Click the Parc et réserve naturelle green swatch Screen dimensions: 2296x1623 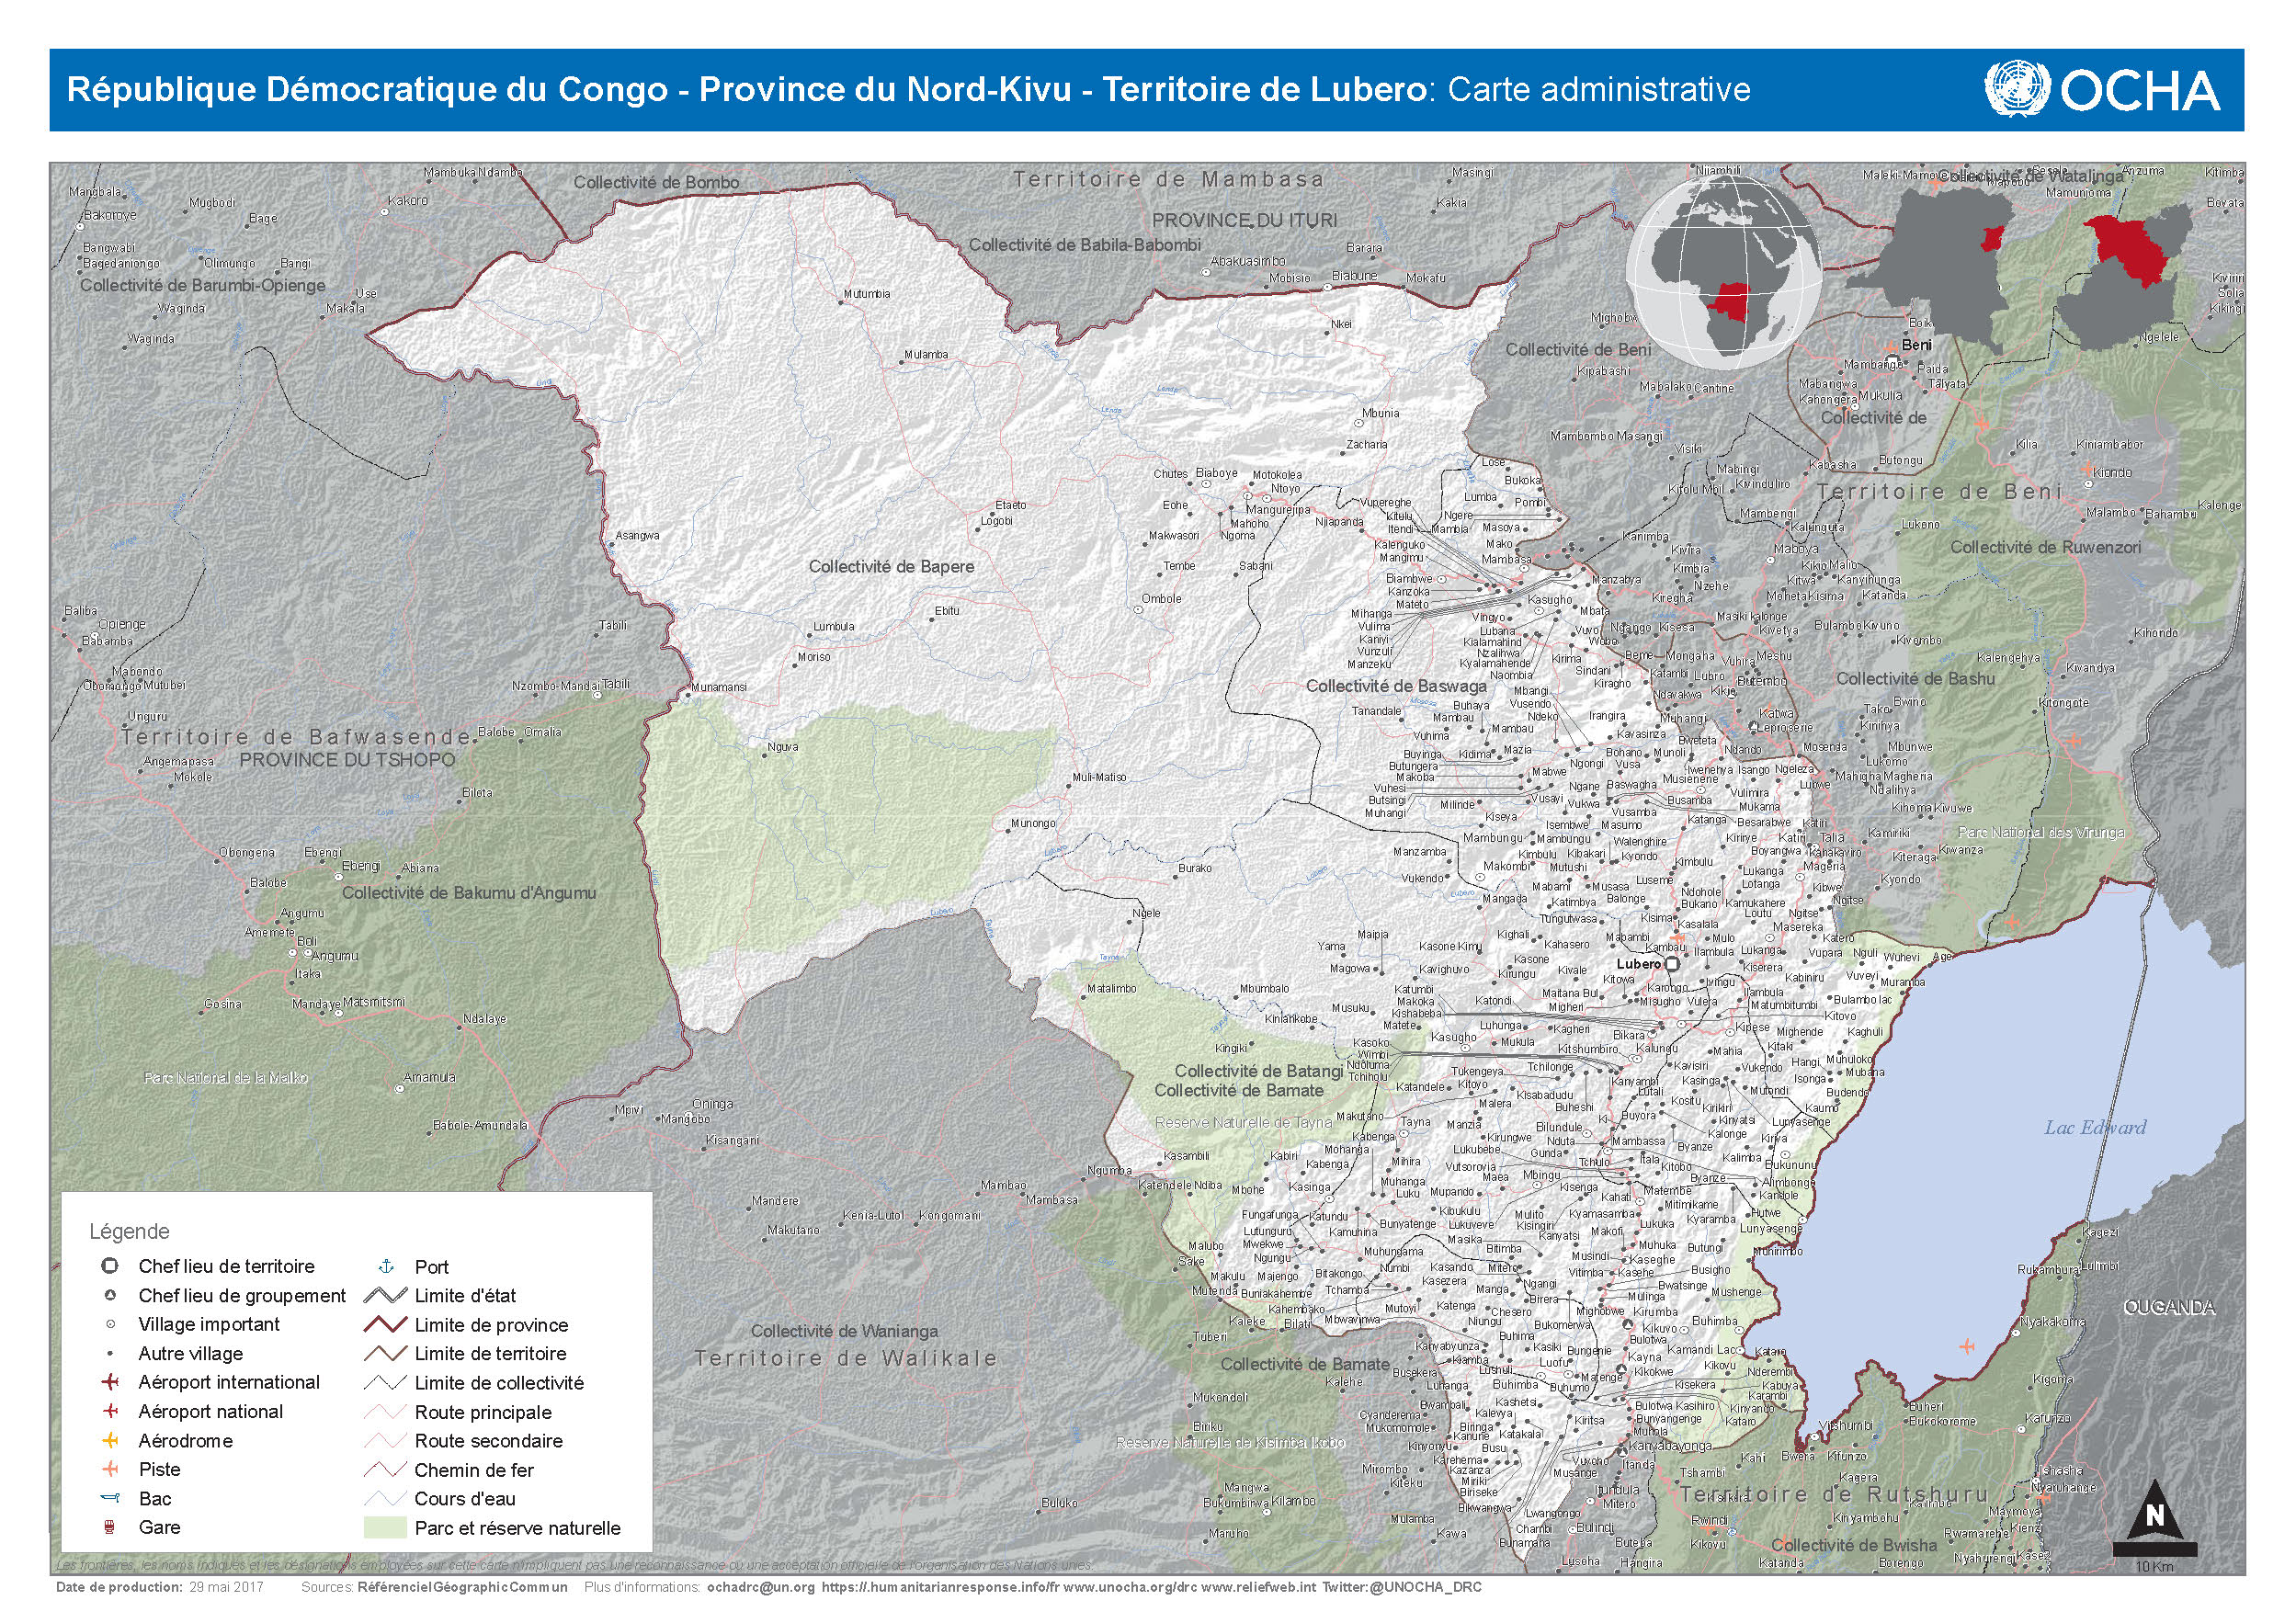385,1528
